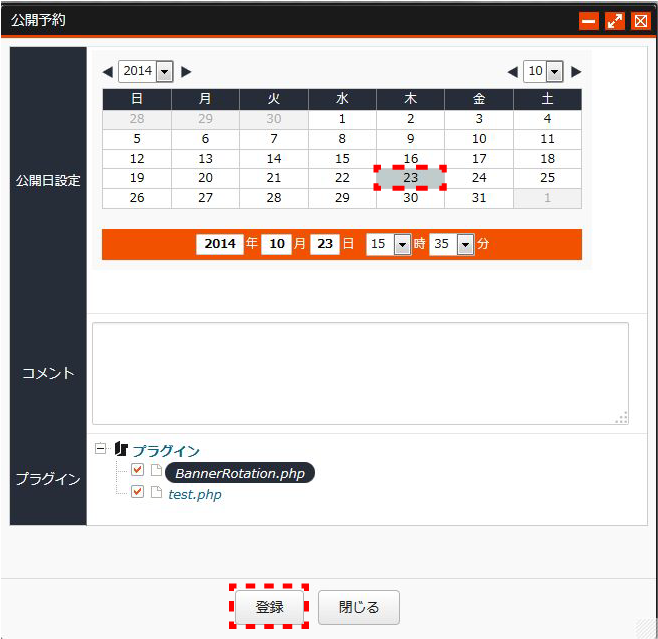Maximize the 公開予約 dialog
The height and width of the screenshot is (639, 658).
tap(615, 21)
